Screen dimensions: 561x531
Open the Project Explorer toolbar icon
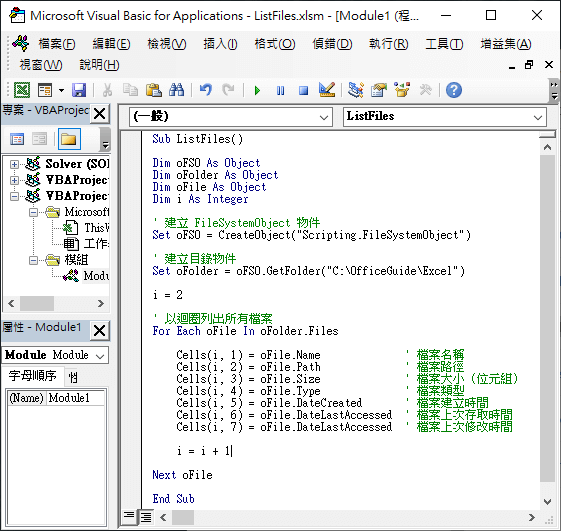pos(356,90)
